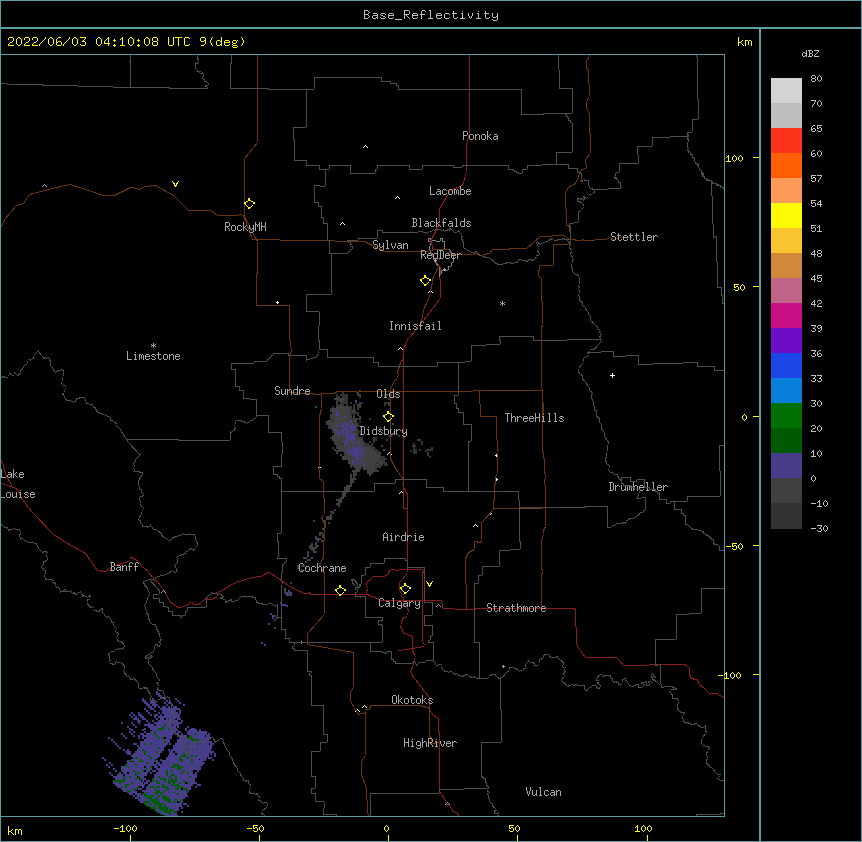This screenshot has height=842, width=862.
Task: Click the Limestone label
Action: 153,356
